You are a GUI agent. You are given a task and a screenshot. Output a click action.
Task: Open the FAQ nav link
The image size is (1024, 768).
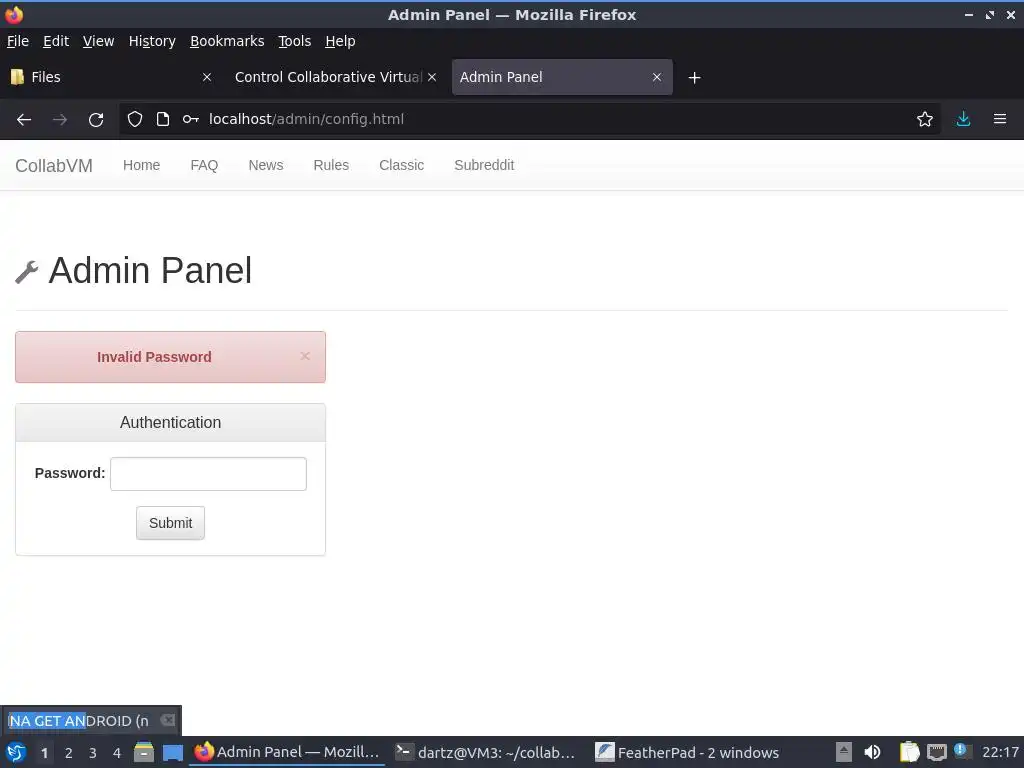(x=204, y=165)
